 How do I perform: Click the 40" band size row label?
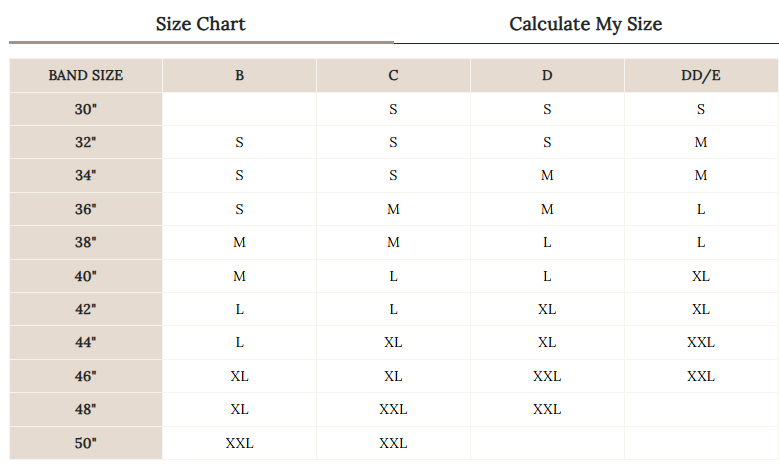click(x=86, y=276)
